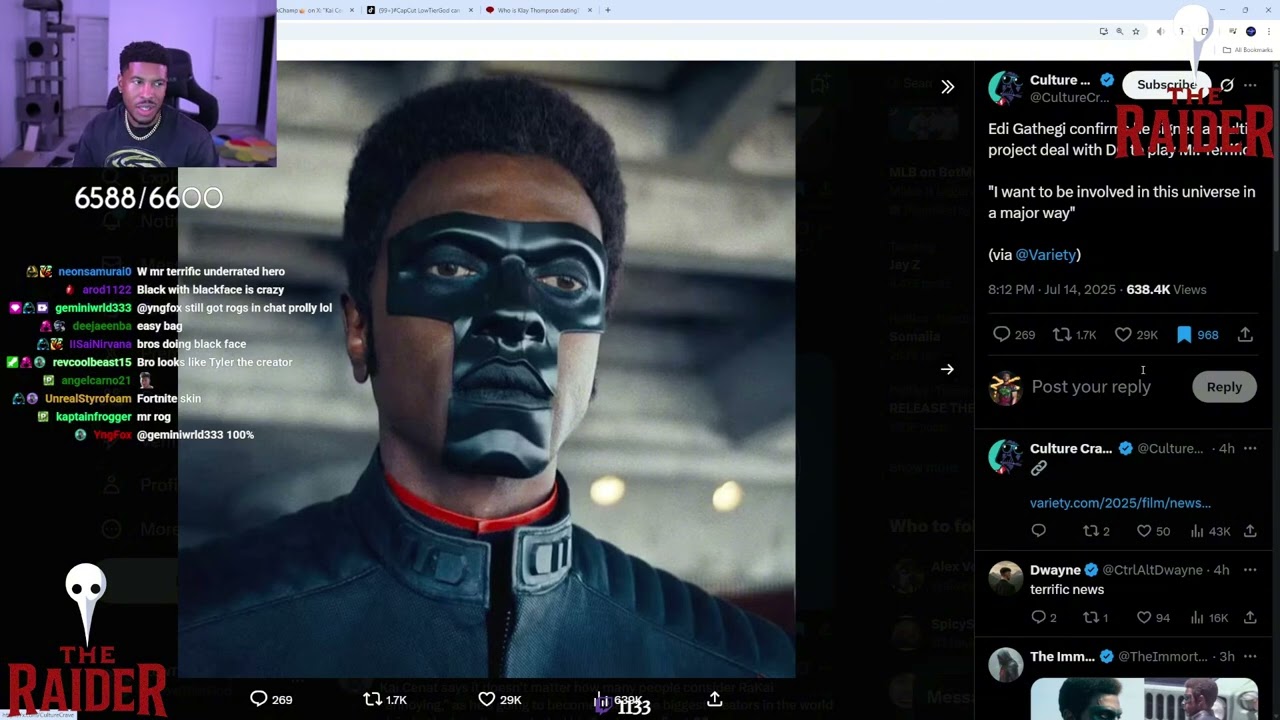Close the 'Who is Klay Thompson dating' tab
This screenshot has width=1280, height=720.
pos(590,10)
